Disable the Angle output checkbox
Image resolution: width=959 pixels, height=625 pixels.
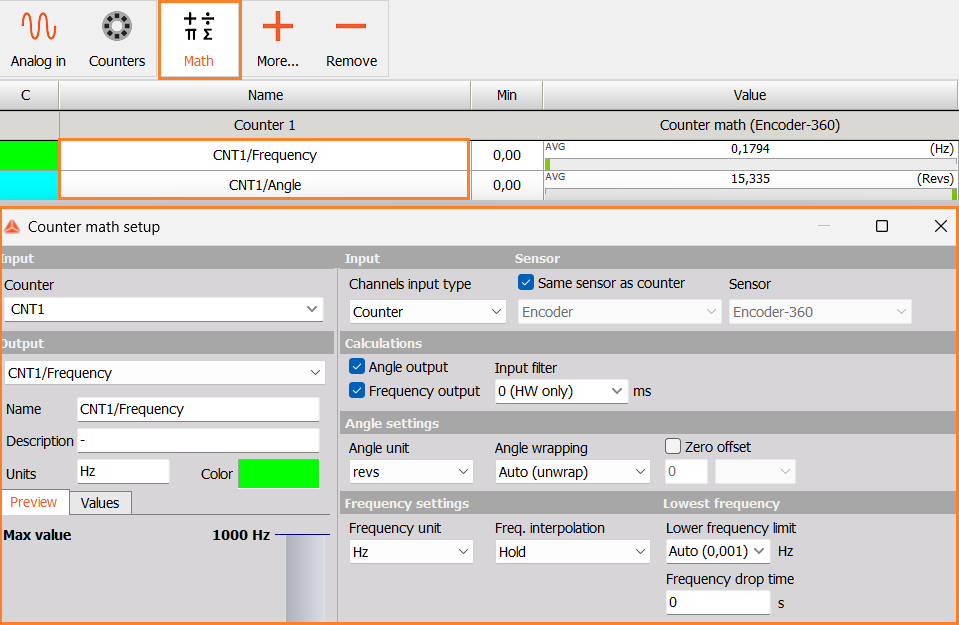click(357, 366)
